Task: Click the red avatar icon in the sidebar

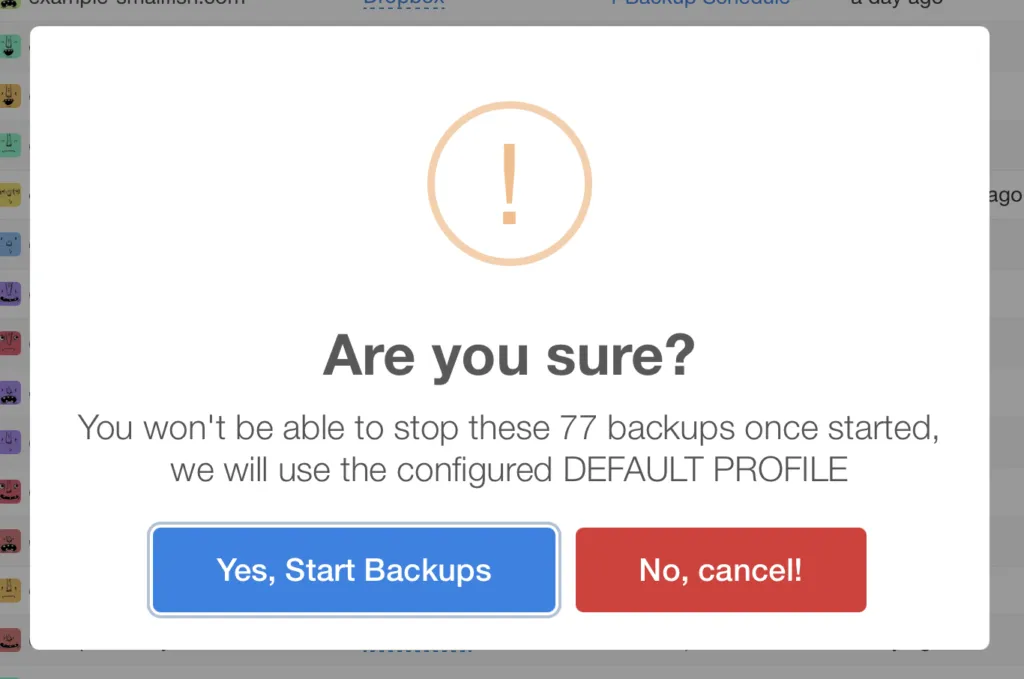Action: pos(9,343)
